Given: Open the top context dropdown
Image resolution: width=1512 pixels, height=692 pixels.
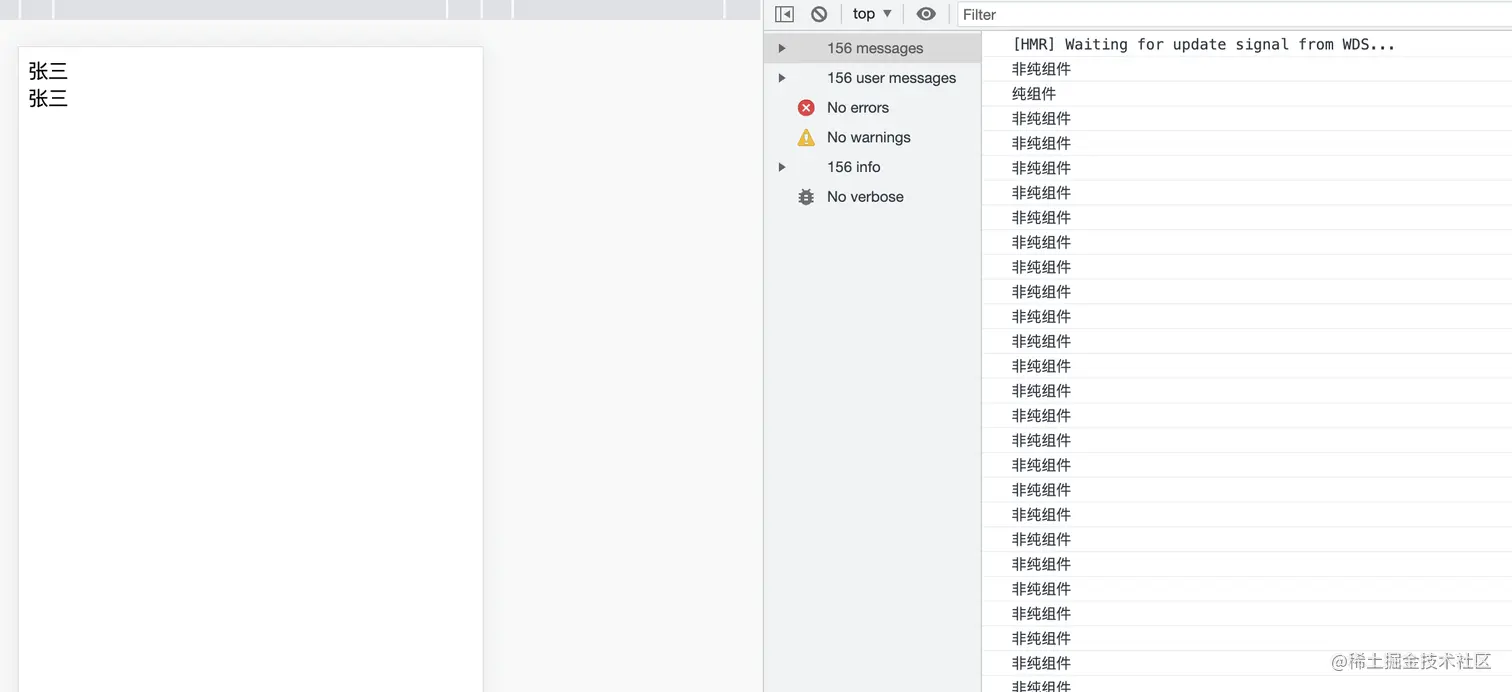Looking at the screenshot, I should [872, 14].
